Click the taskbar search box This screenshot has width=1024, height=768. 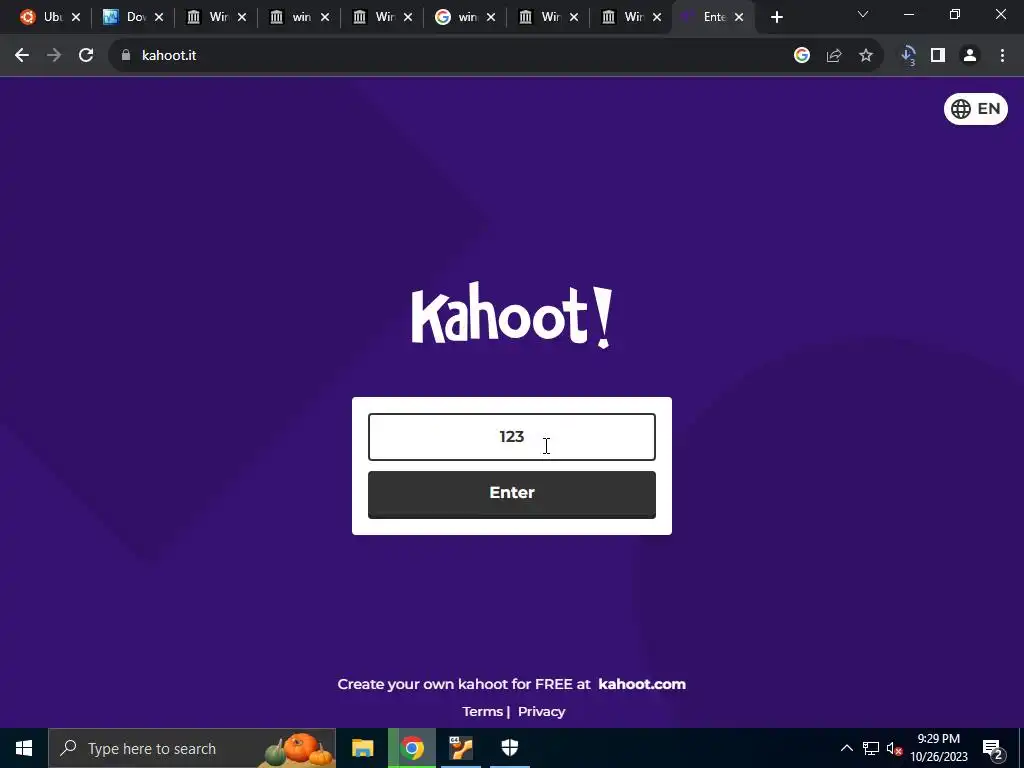coord(192,748)
